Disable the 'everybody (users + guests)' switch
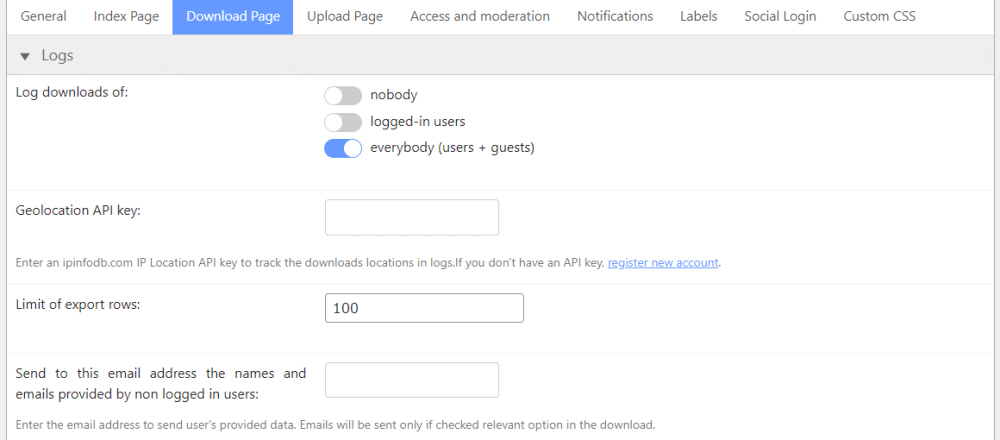 click(343, 149)
